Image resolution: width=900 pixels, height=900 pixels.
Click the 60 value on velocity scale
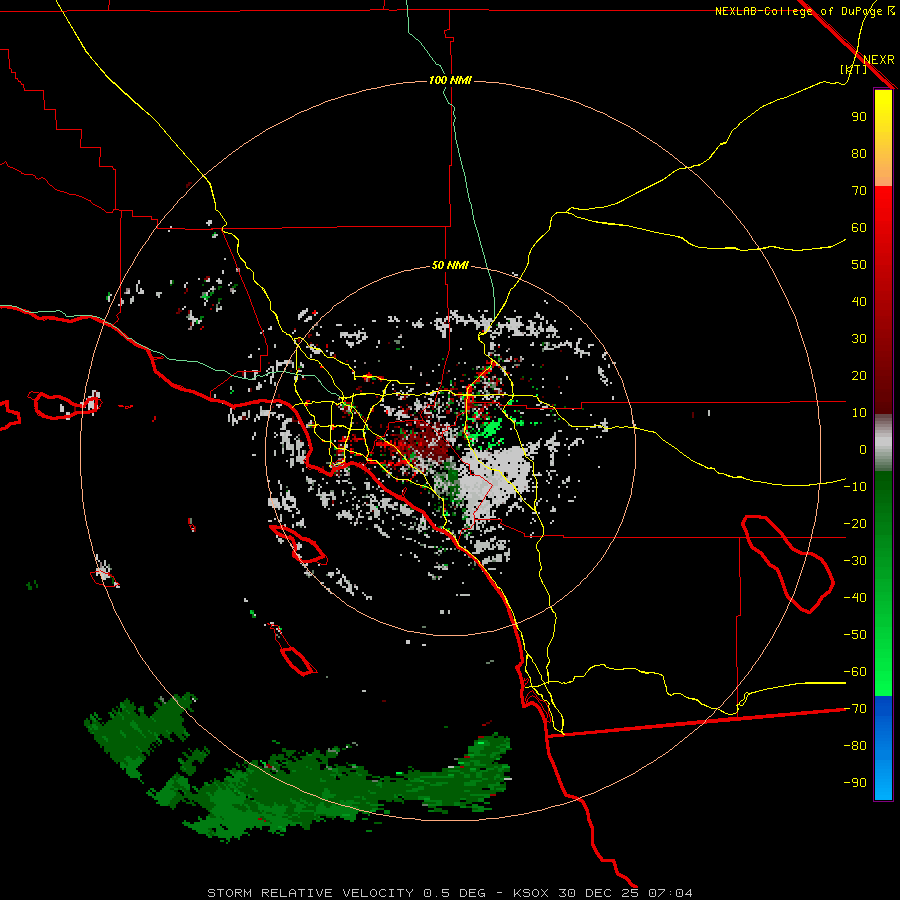(x=859, y=228)
